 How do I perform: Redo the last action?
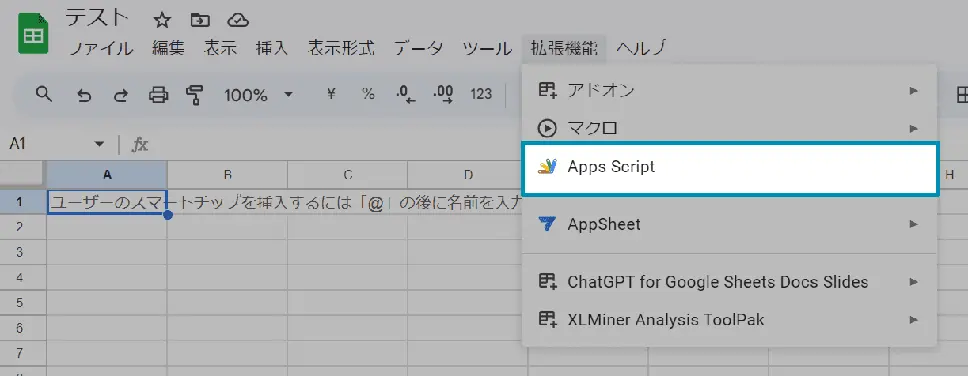[x=121, y=95]
